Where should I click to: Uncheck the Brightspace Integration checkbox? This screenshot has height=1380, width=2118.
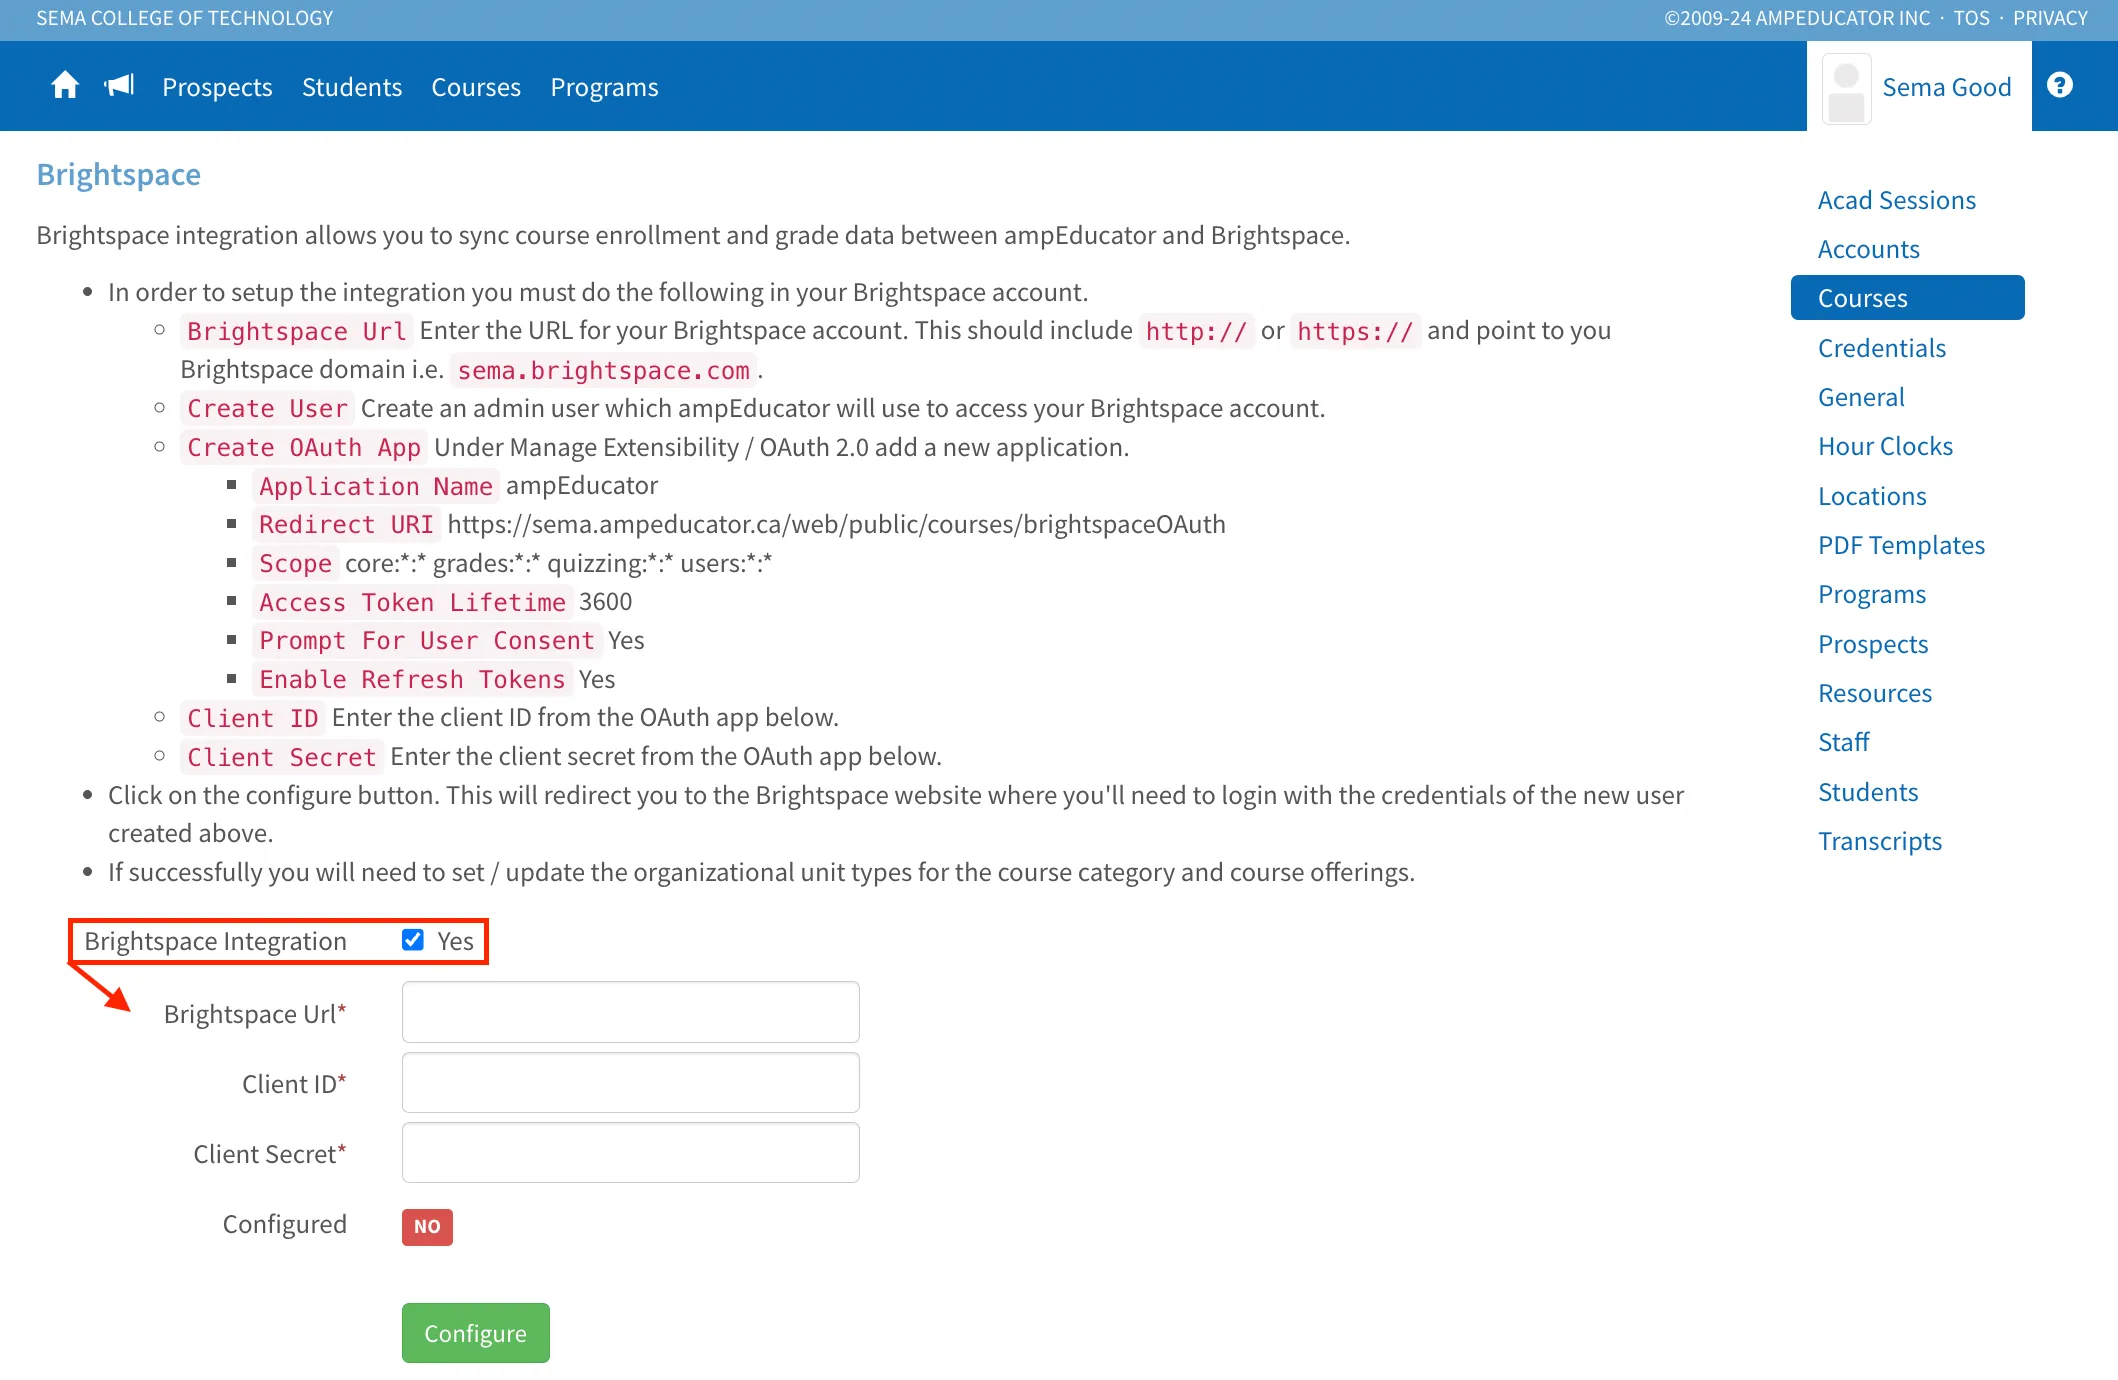click(x=412, y=940)
